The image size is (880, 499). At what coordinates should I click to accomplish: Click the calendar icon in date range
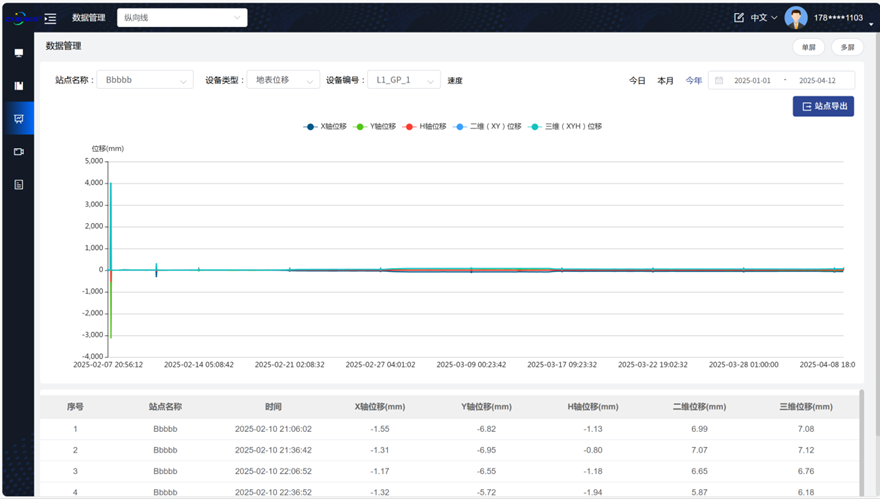coord(719,80)
